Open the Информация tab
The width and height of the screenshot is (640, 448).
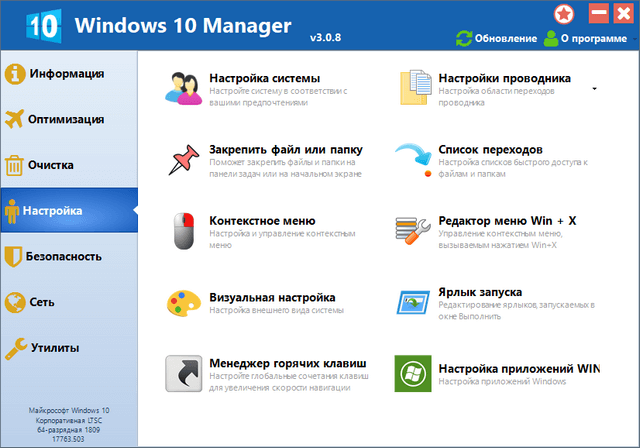[66, 74]
